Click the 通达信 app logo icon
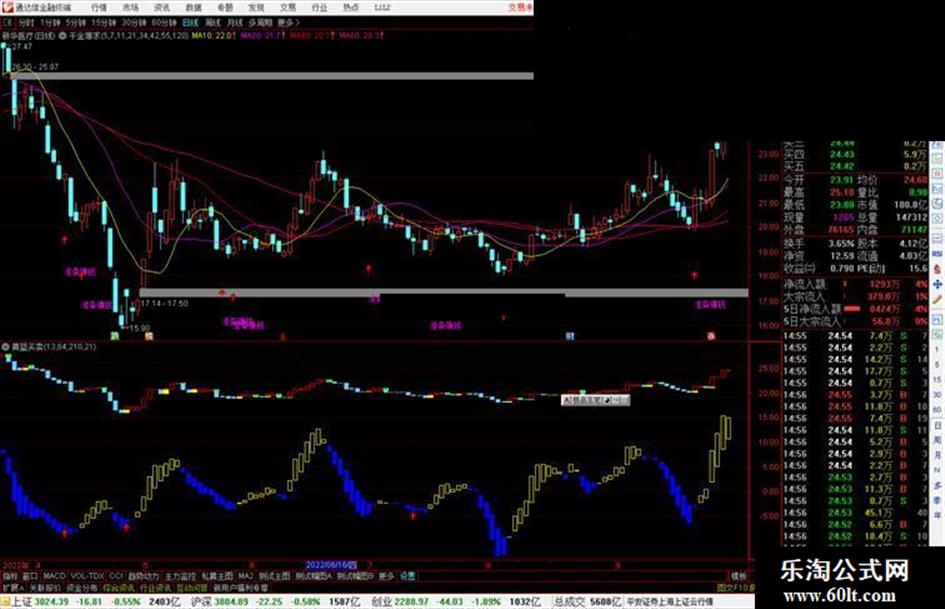The width and height of the screenshot is (945, 609). point(7,7)
